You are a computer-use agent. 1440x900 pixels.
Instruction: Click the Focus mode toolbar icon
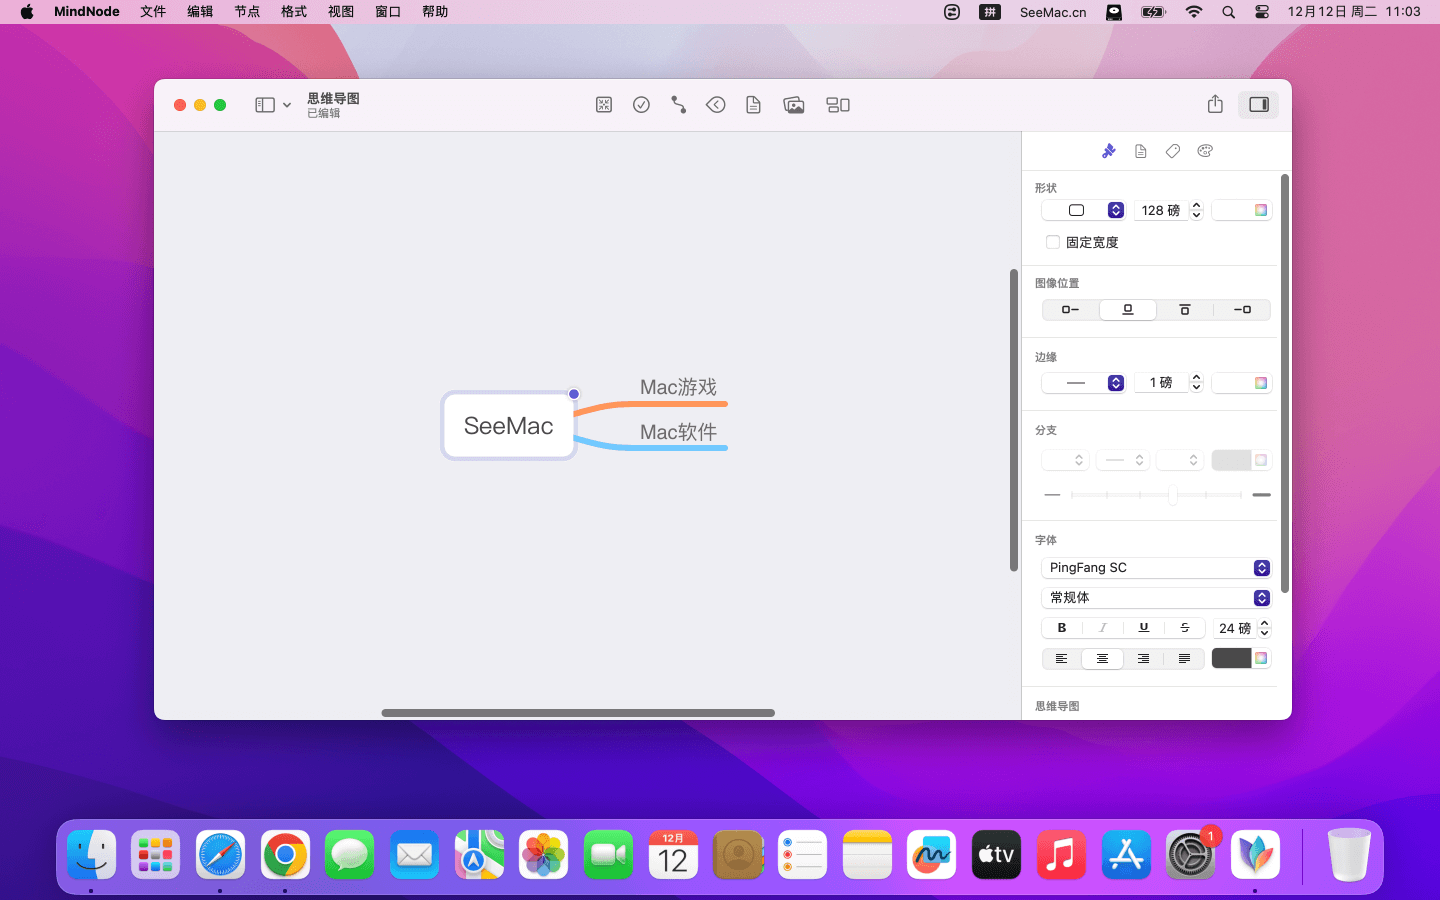pyautogui.click(x=604, y=105)
